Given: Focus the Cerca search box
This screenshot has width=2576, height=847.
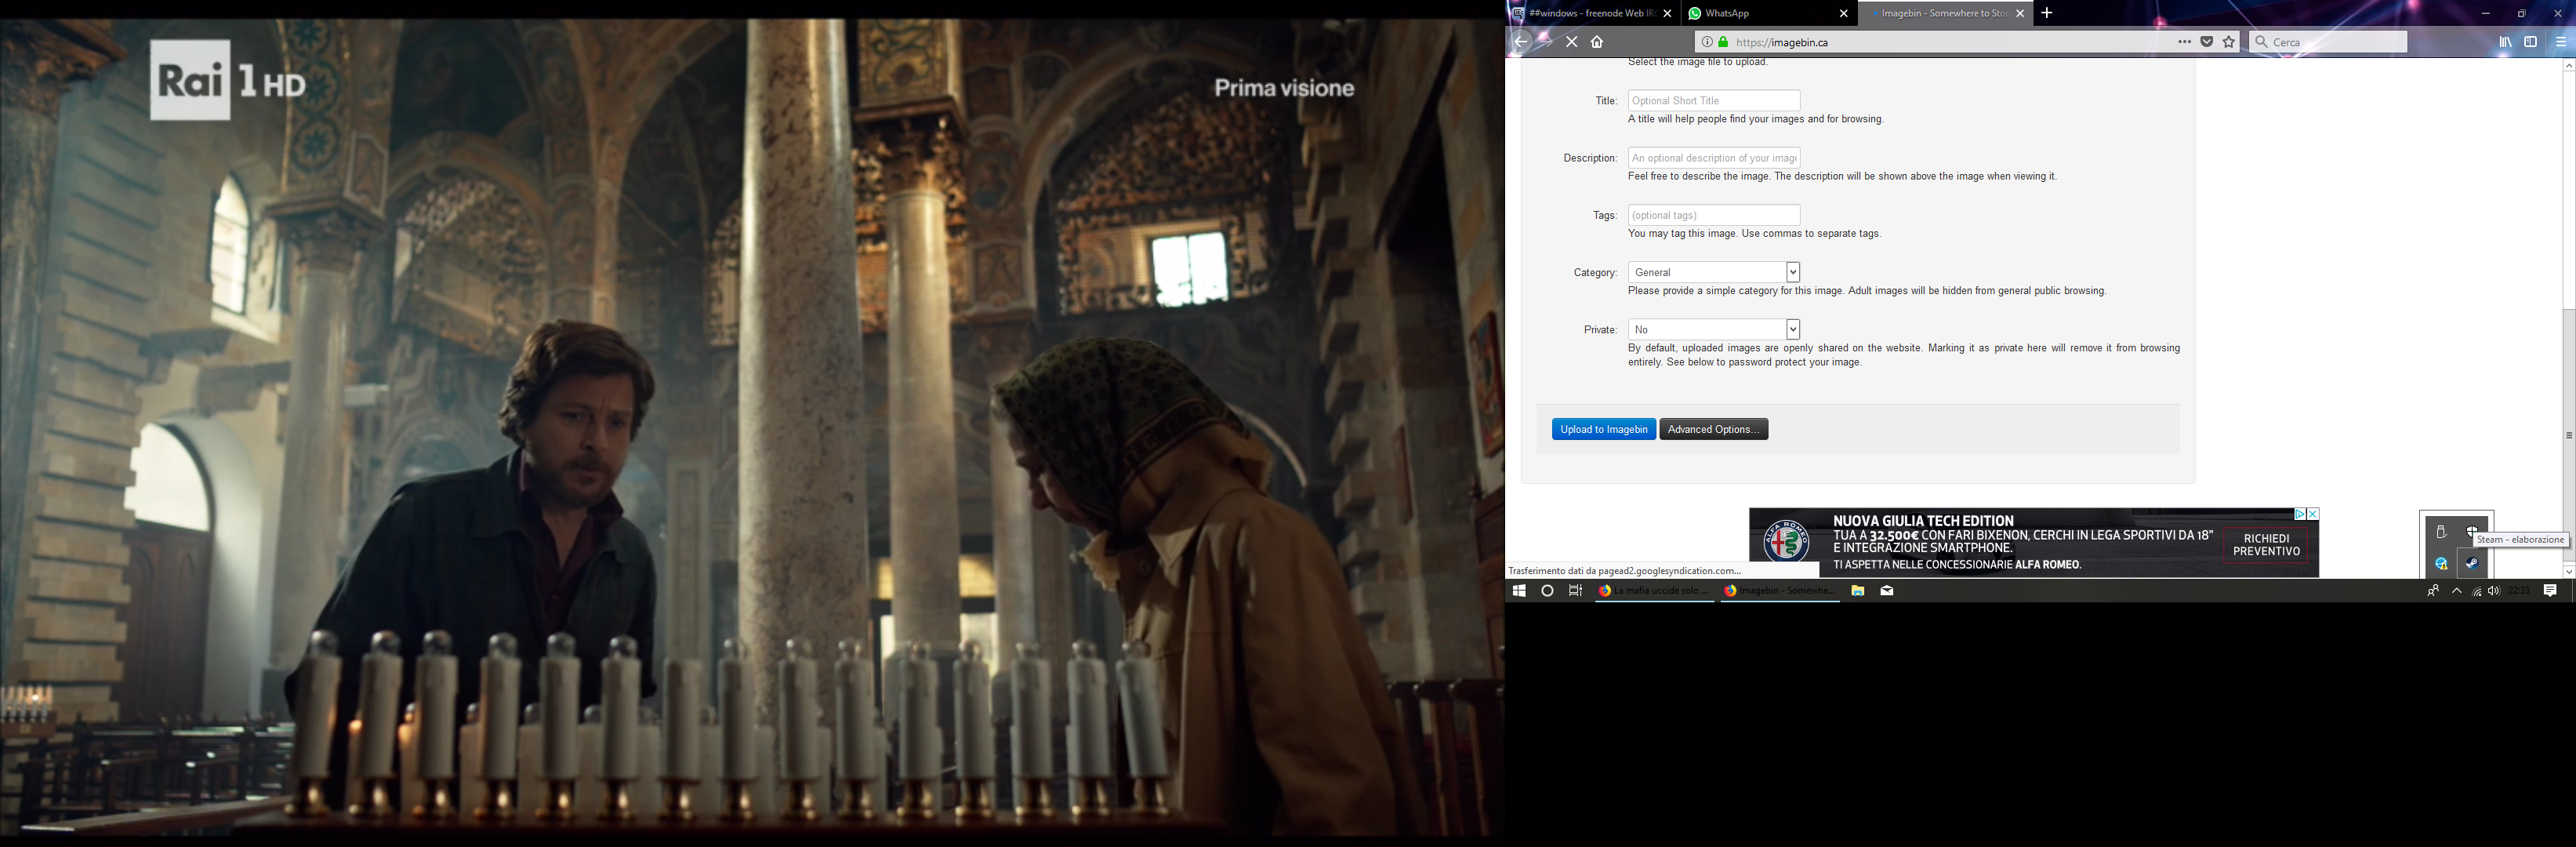Looking at the screenshot, I should point(2328,42).
